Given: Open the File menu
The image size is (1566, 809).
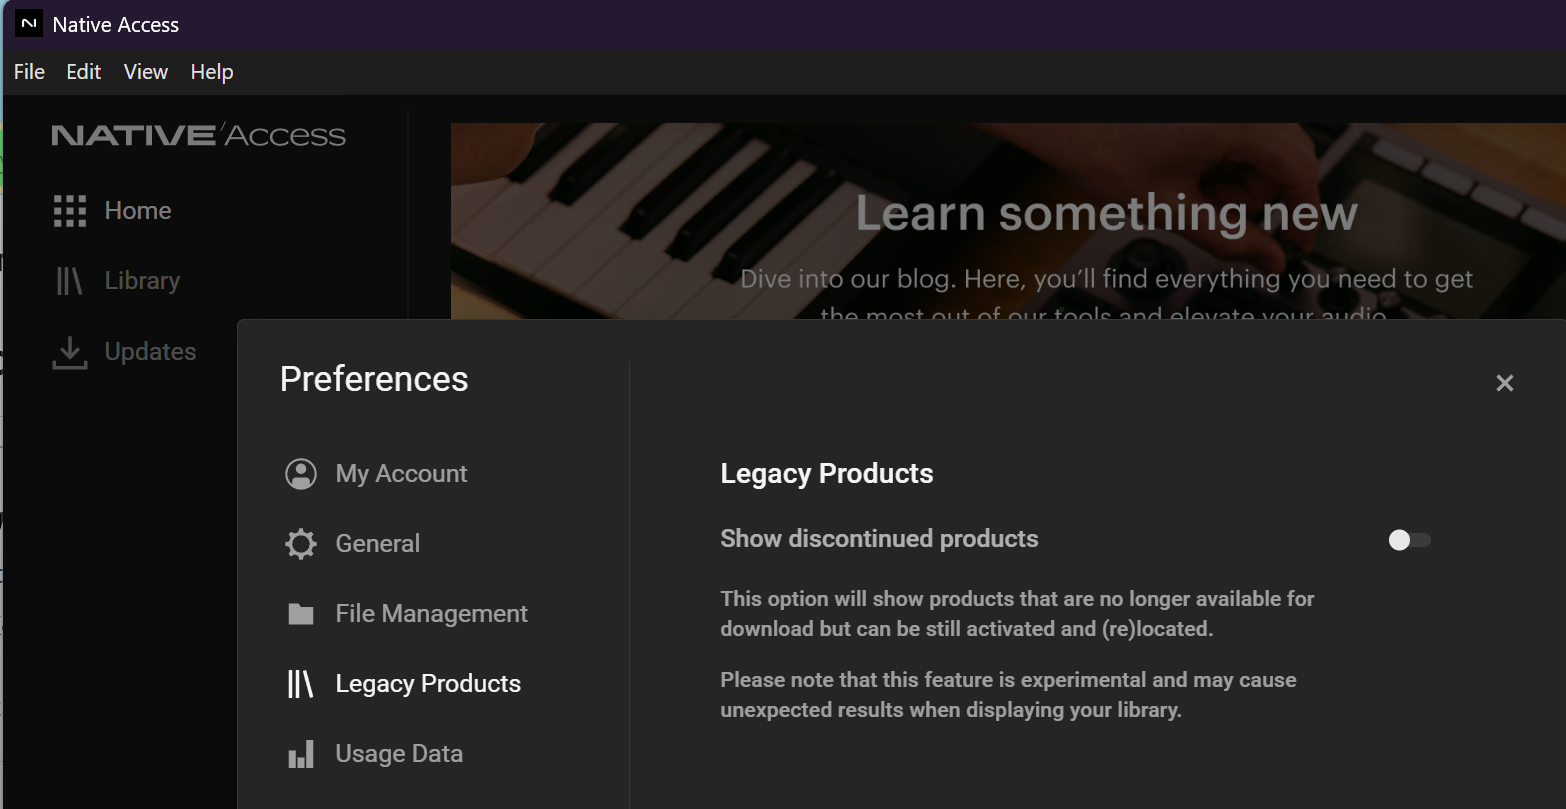Looking at the screenshot, I should pos(29,72).
